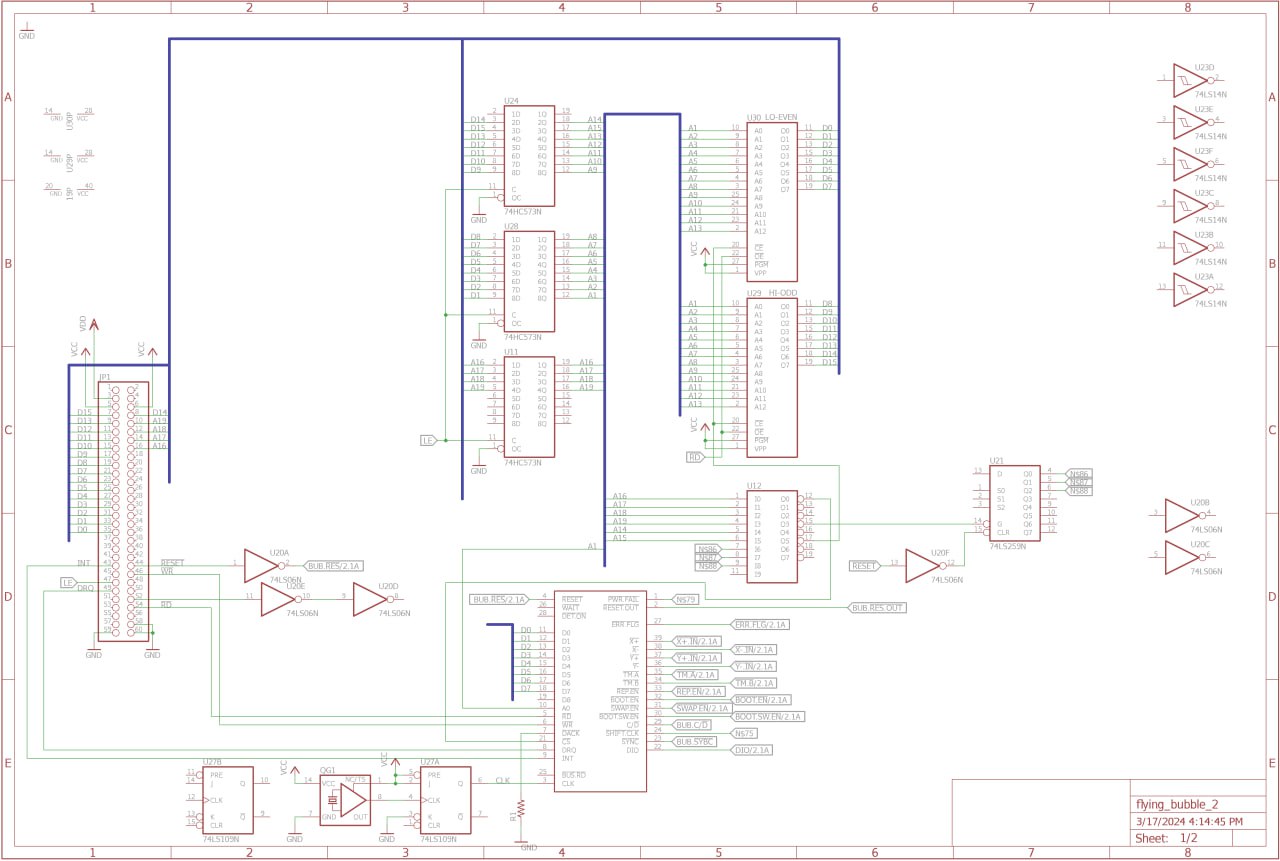This screenshot has width=1280, height=861.
Task: Click the flying_bubble_2 title block text
Action: pos(1177,804)
